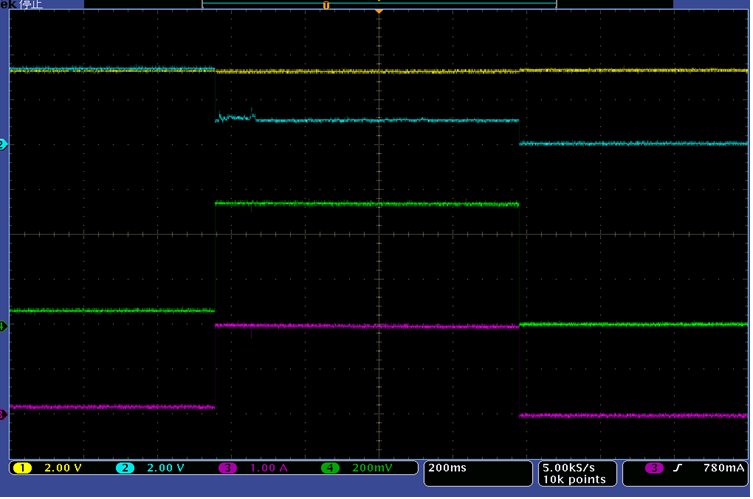
Task: Click the 10k points record length readout
Action: 574,479
